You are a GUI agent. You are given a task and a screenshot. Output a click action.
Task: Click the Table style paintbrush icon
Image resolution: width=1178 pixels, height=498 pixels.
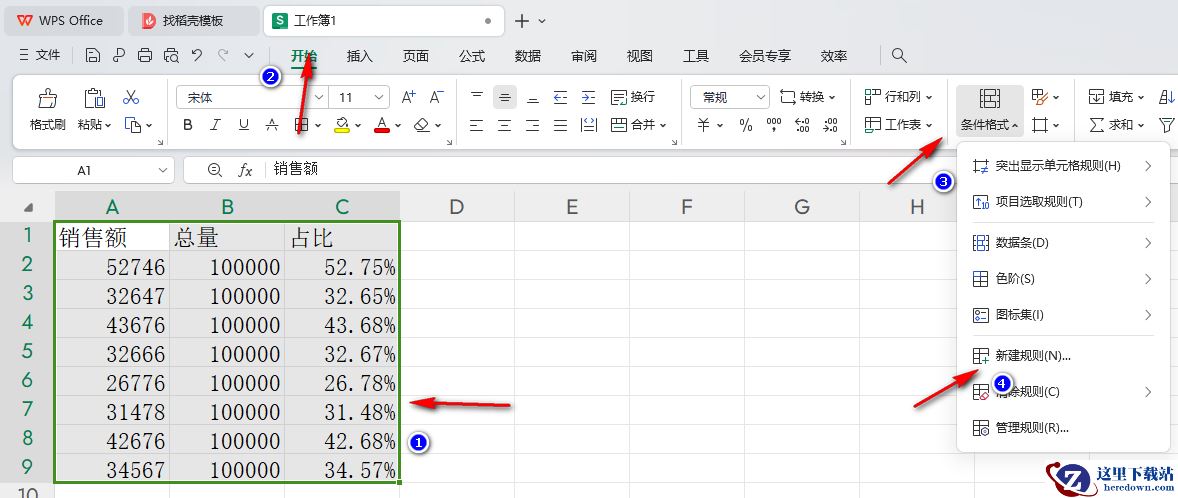1041,97
